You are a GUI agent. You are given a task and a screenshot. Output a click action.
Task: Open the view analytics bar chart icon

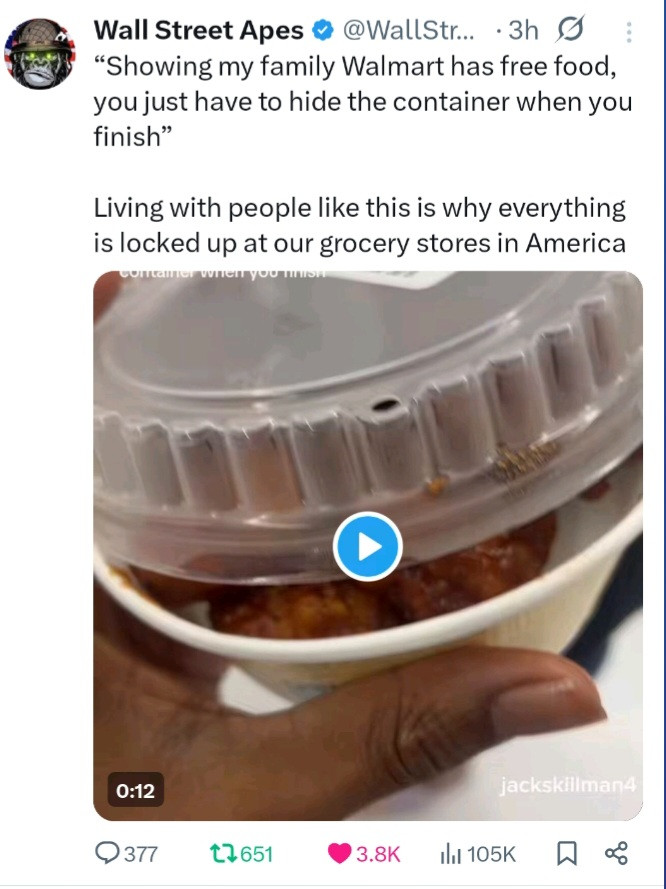[451, 854]
